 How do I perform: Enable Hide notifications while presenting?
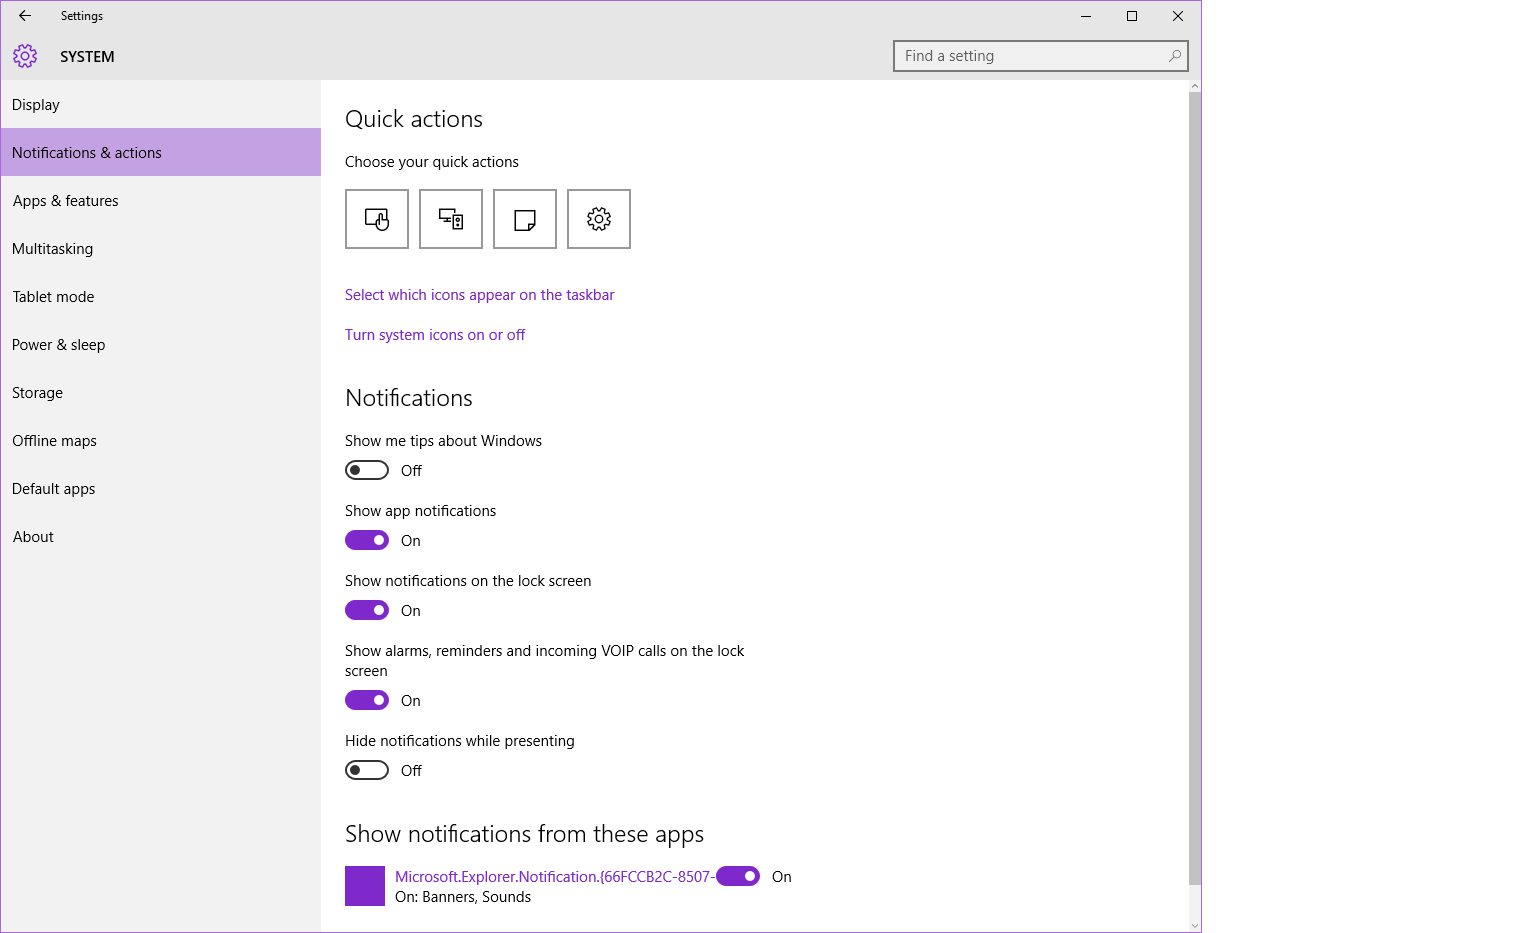click(367, 770)
